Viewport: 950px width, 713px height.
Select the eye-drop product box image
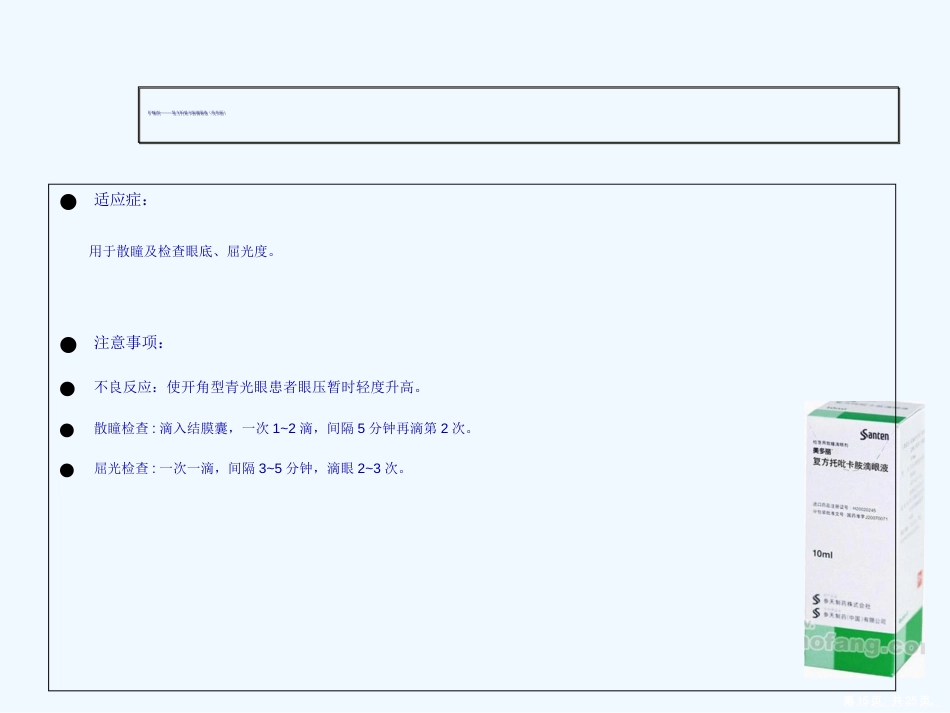pyautogui.click(x=865, y=539)
